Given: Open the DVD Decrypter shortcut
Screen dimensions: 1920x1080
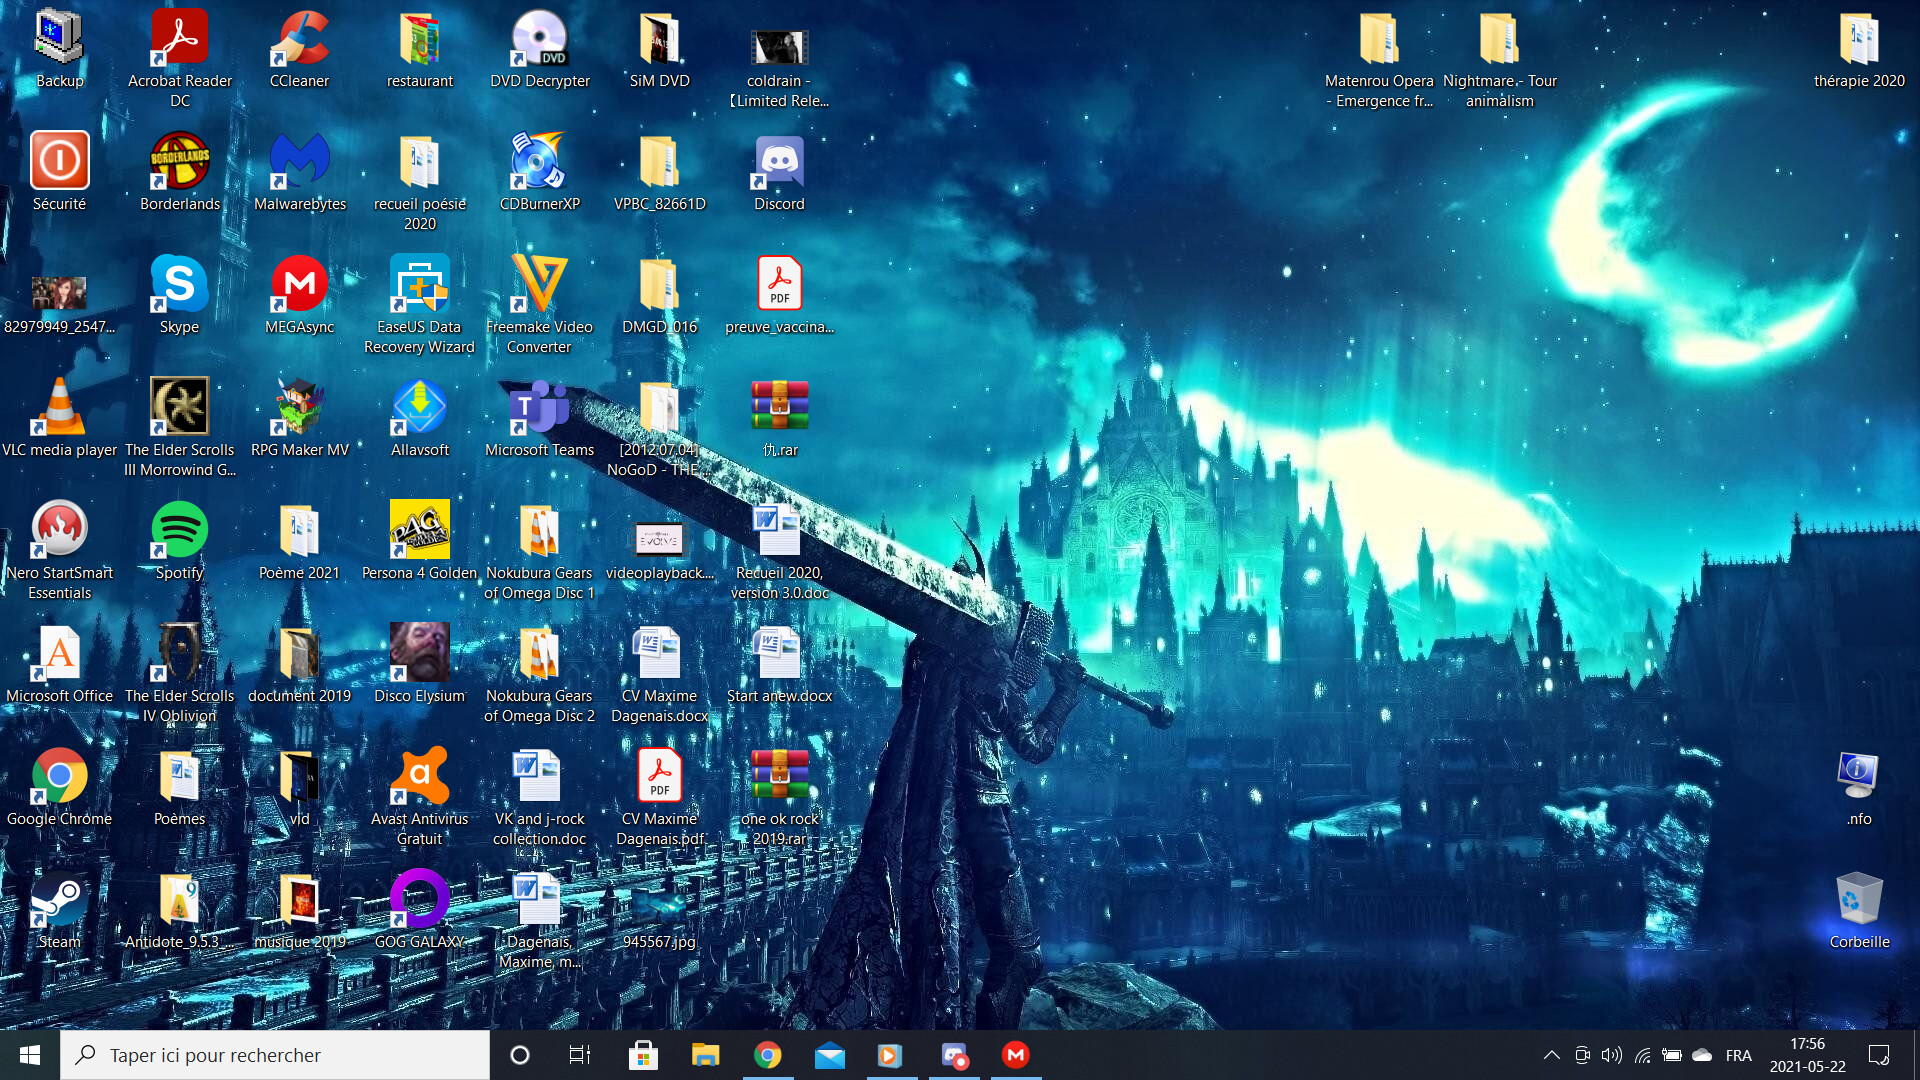Looking at the screenshot, I should tap(540, 48).
